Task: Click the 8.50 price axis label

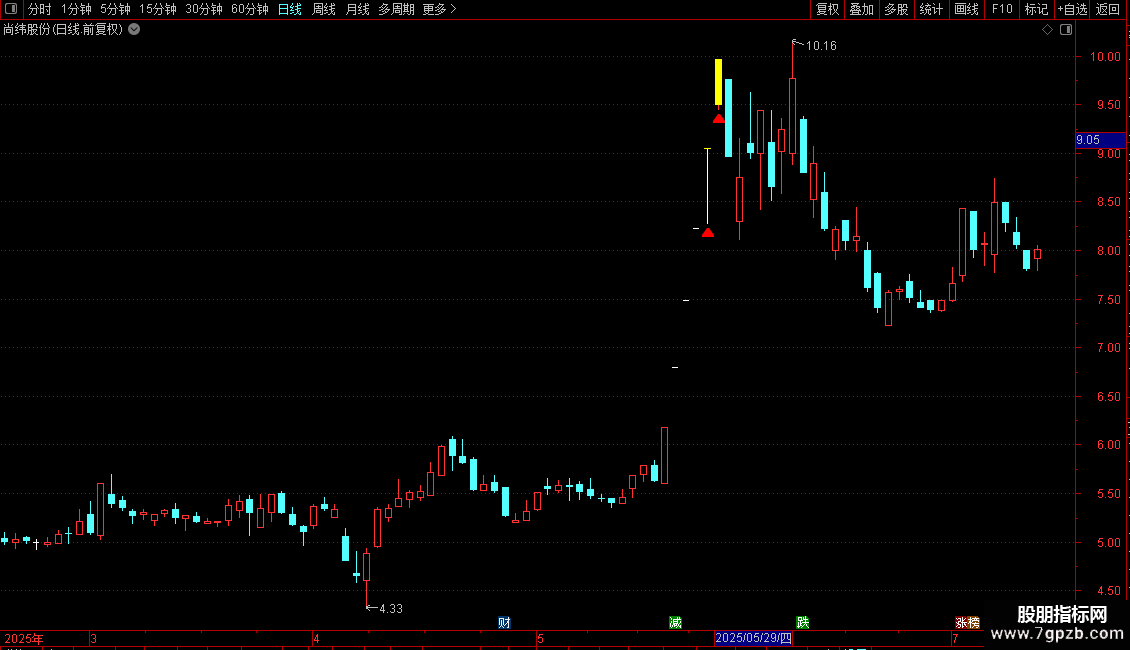Action: pos(1109,202)
